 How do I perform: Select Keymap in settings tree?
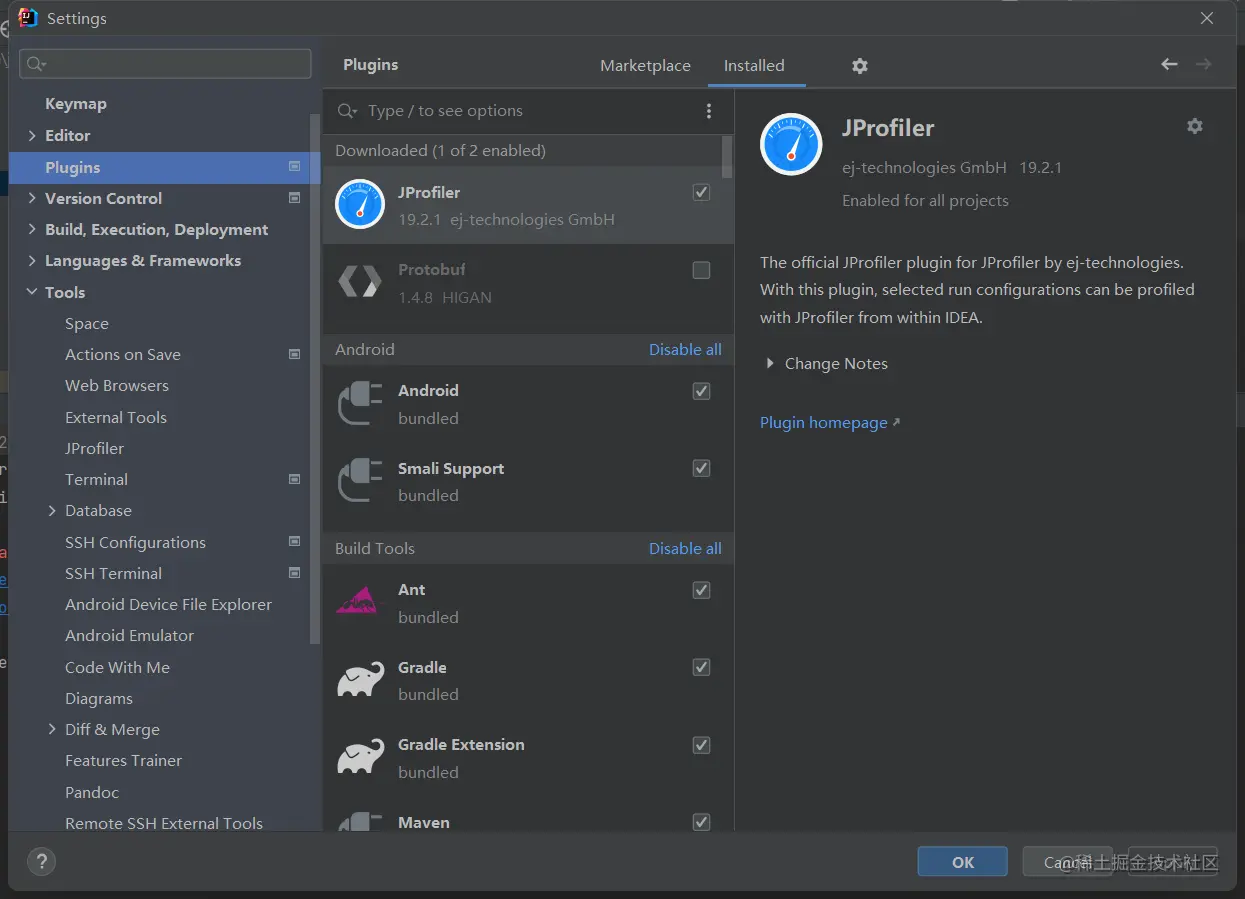tap(76, 104)
